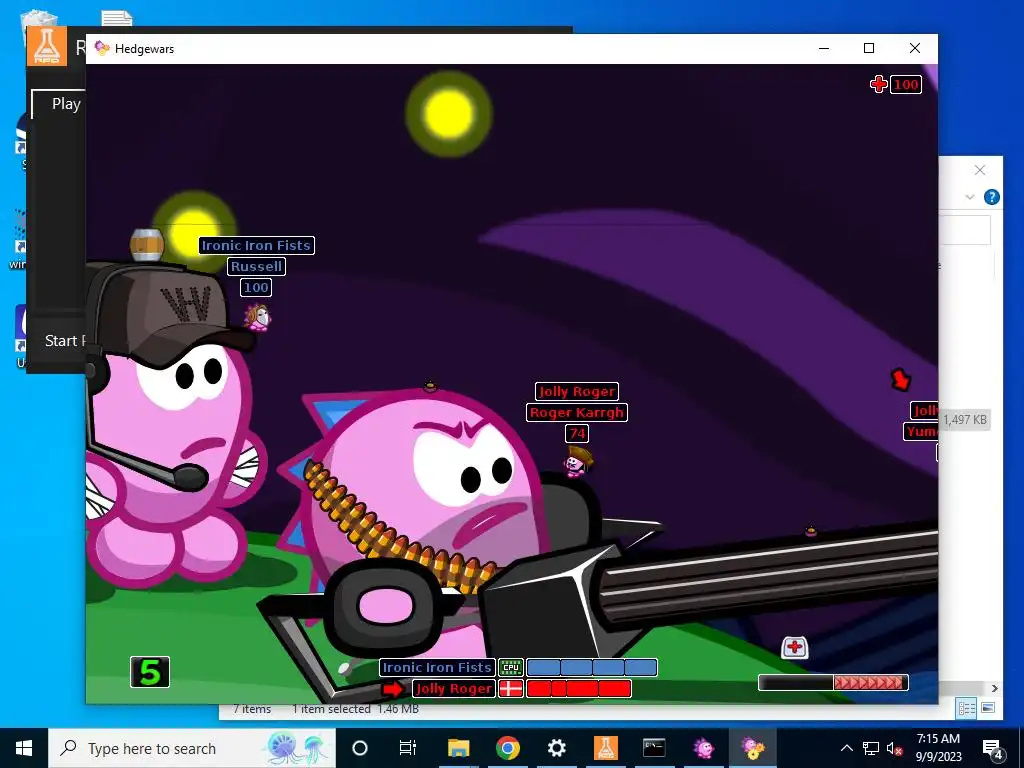Click the health crate near the wind bar

[794, 648]
